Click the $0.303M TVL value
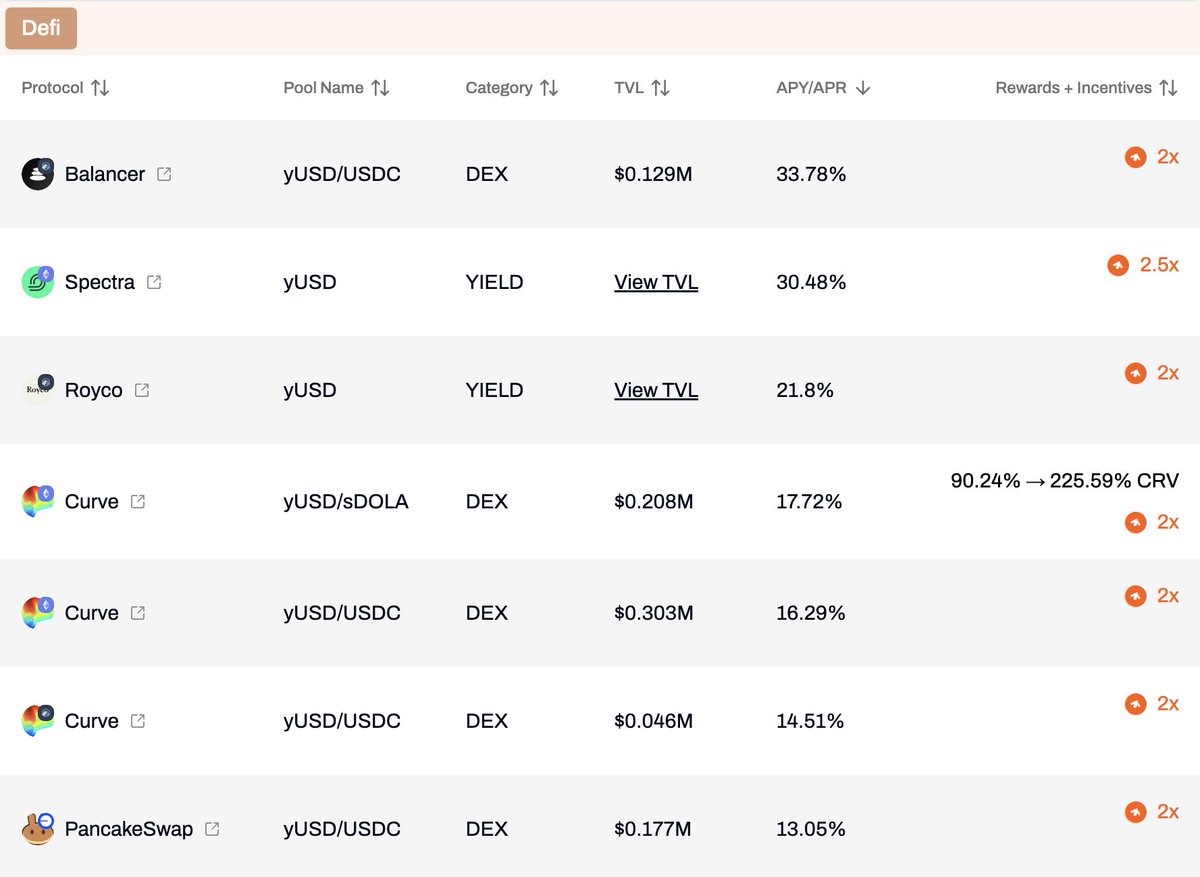1200x877 pixels. (654, 612)
